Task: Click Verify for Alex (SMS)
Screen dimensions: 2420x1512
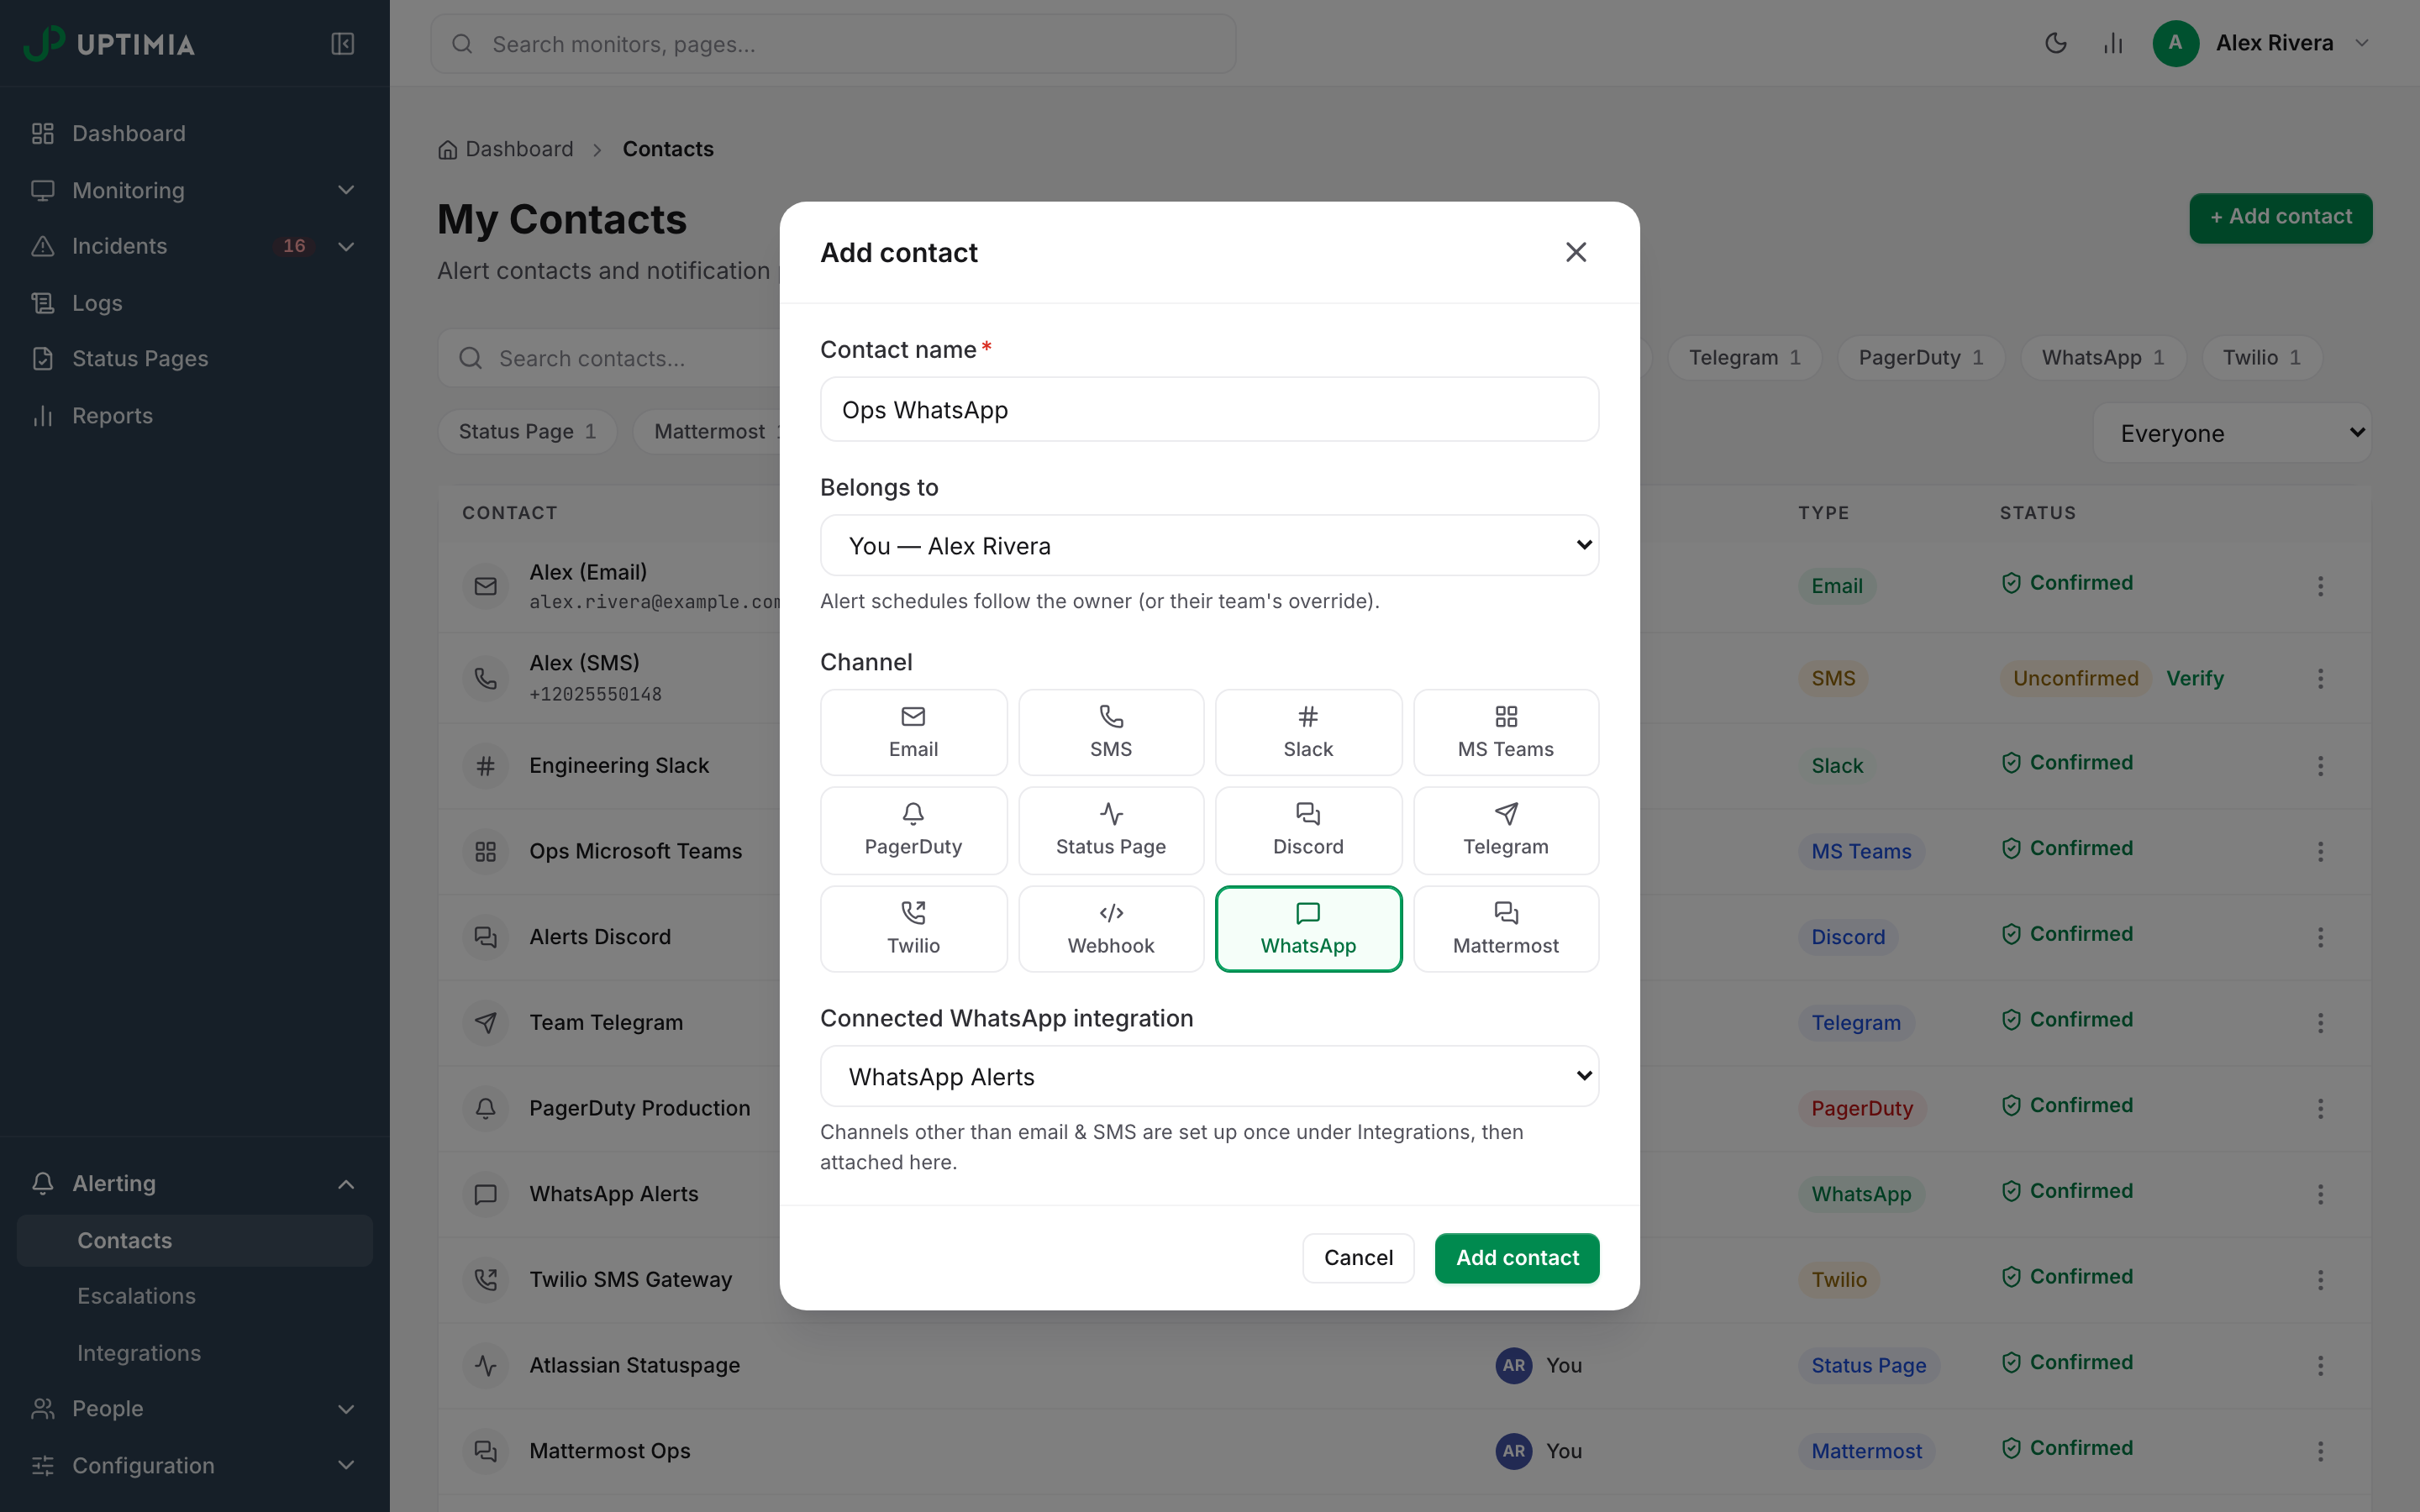Action: point(2195,678)
